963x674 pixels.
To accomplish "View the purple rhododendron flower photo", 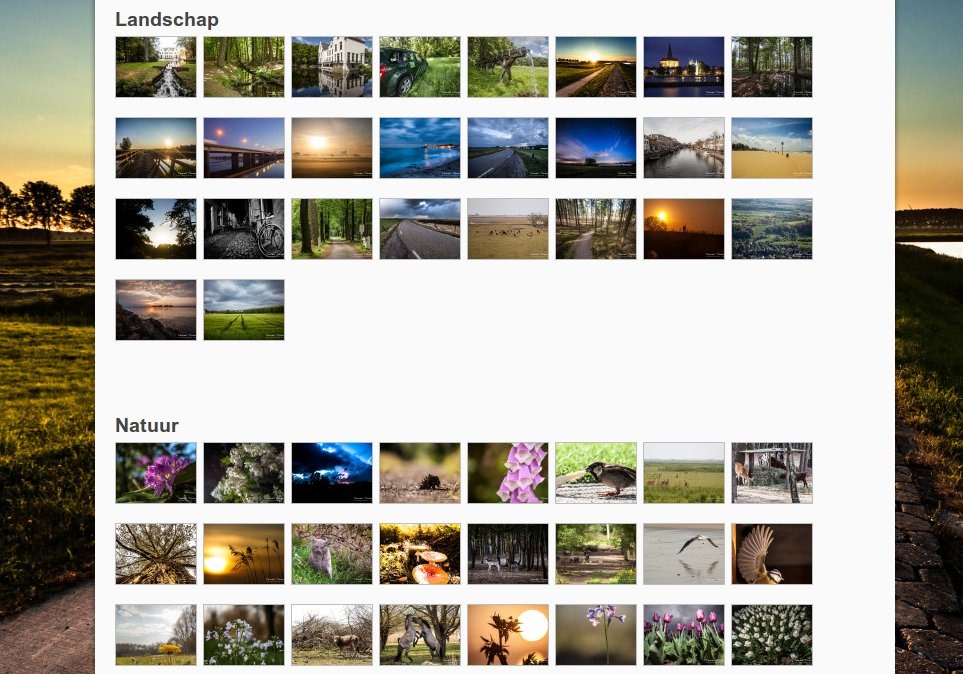I will 156,473.
